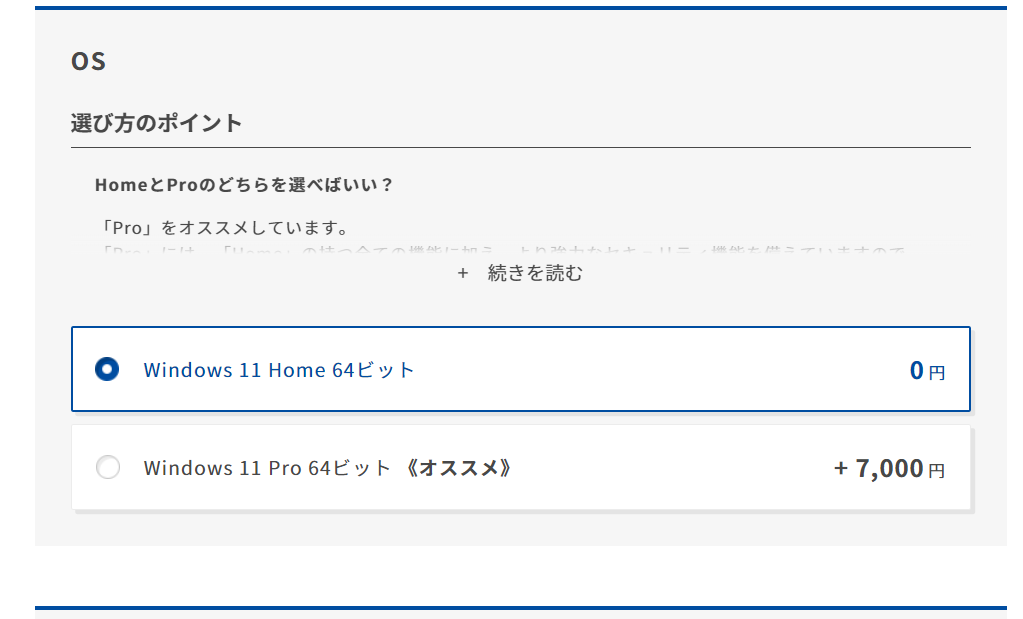
Task: Click the blue border above the OS section
Action: 520,8
